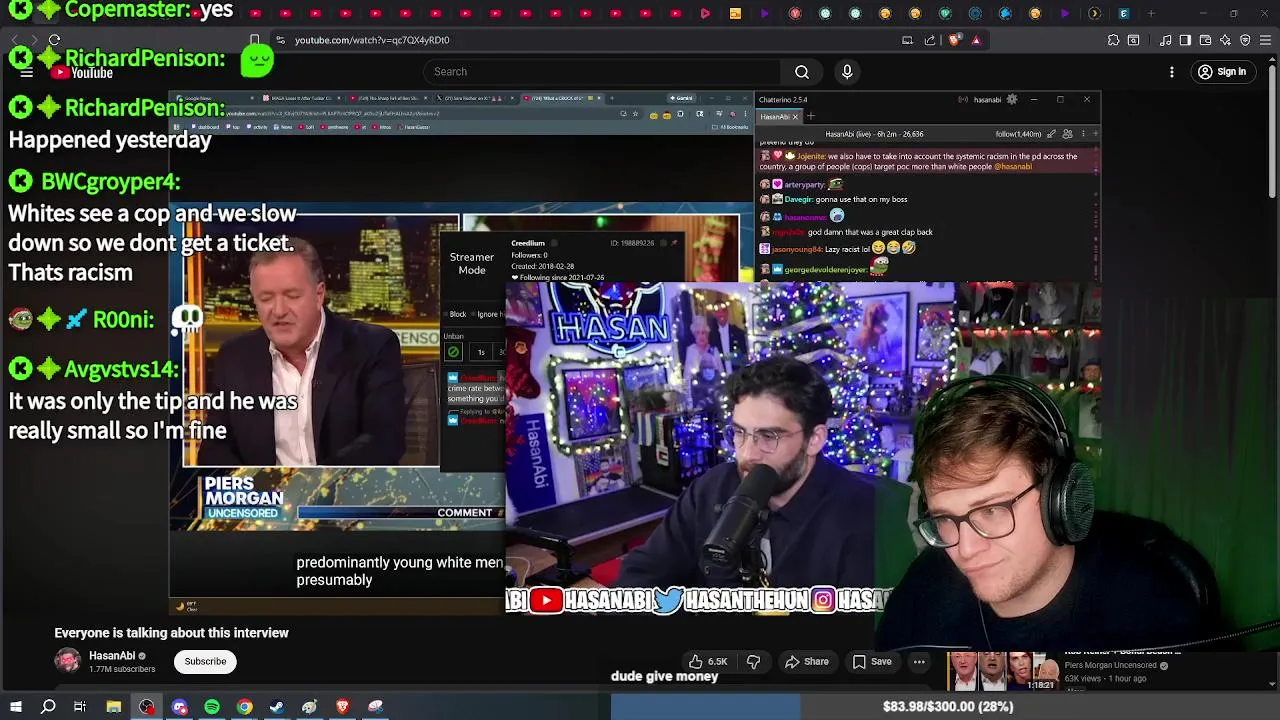Screen dimensions: 1280x720
Task: Open Brave Wallet icon in toolbar
Action: tap(1205, 40)
